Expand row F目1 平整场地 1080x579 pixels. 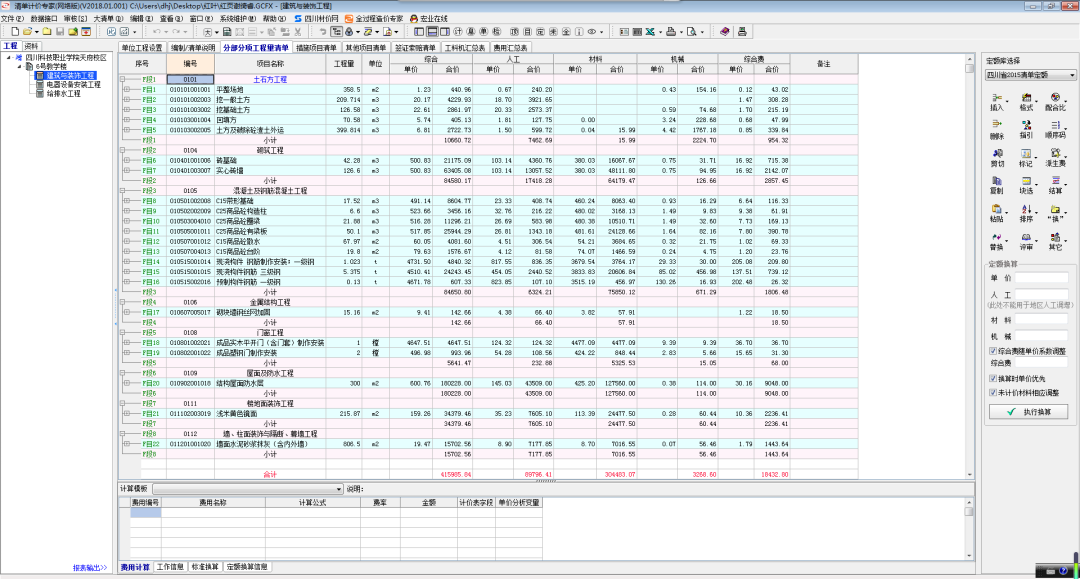(x=127, y=90)
